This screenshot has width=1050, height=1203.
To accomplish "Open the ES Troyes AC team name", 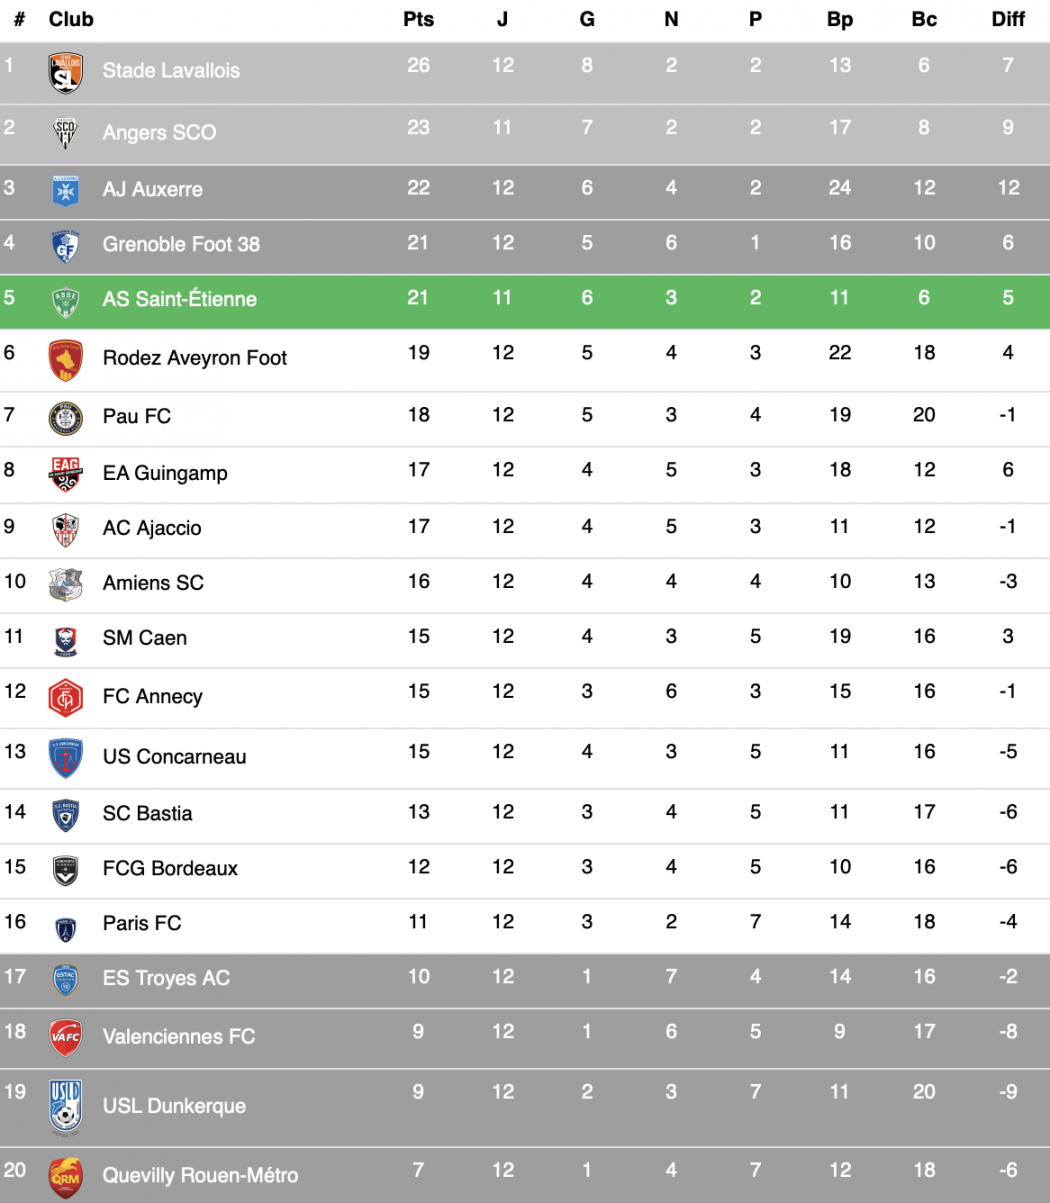I will (166, 978).
